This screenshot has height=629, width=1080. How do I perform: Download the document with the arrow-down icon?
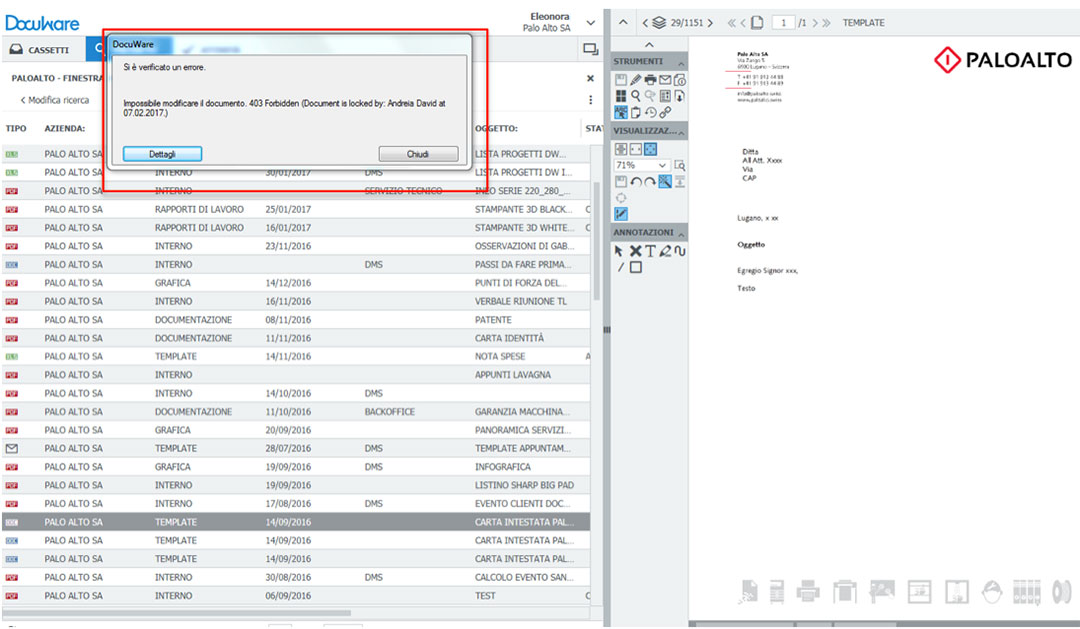click(x=680, y=96)
